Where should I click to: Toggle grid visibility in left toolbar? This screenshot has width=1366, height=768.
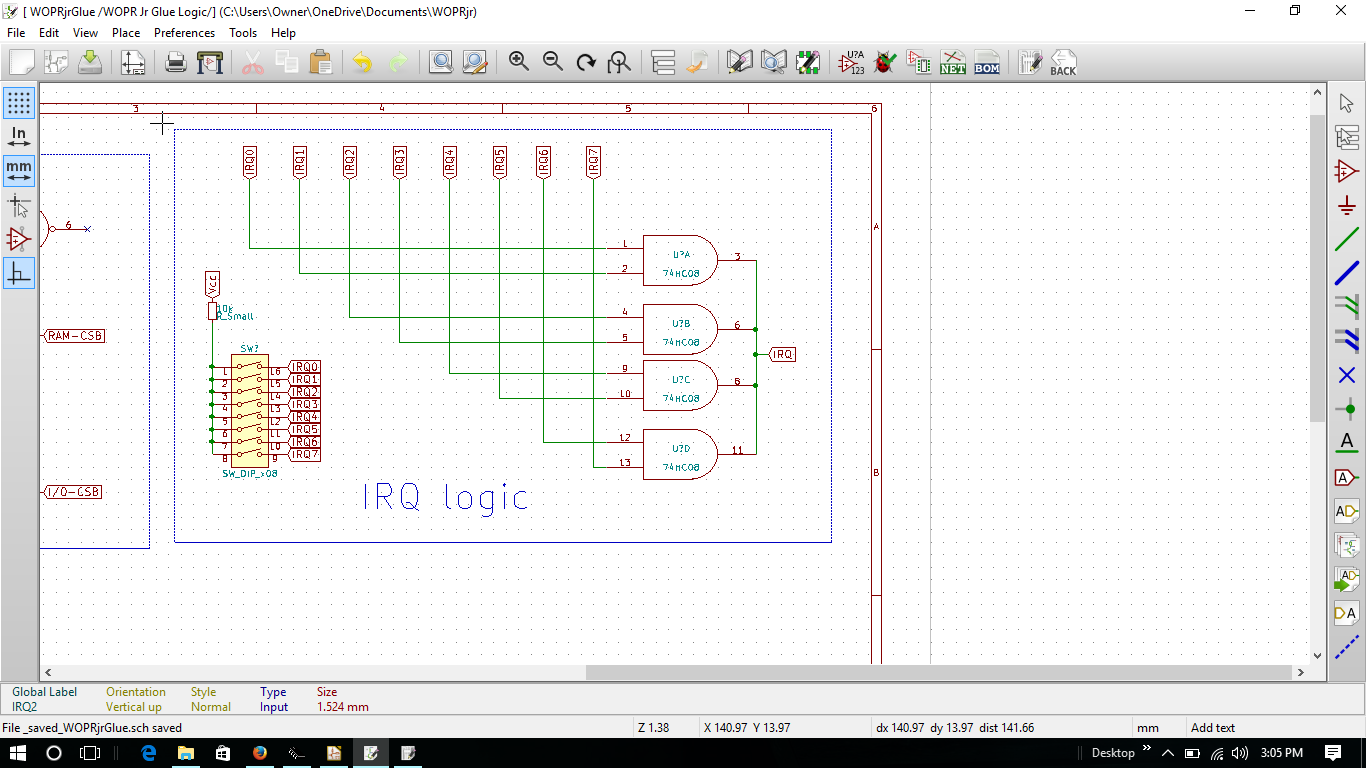pyautogui.click(x=19, y=102)
